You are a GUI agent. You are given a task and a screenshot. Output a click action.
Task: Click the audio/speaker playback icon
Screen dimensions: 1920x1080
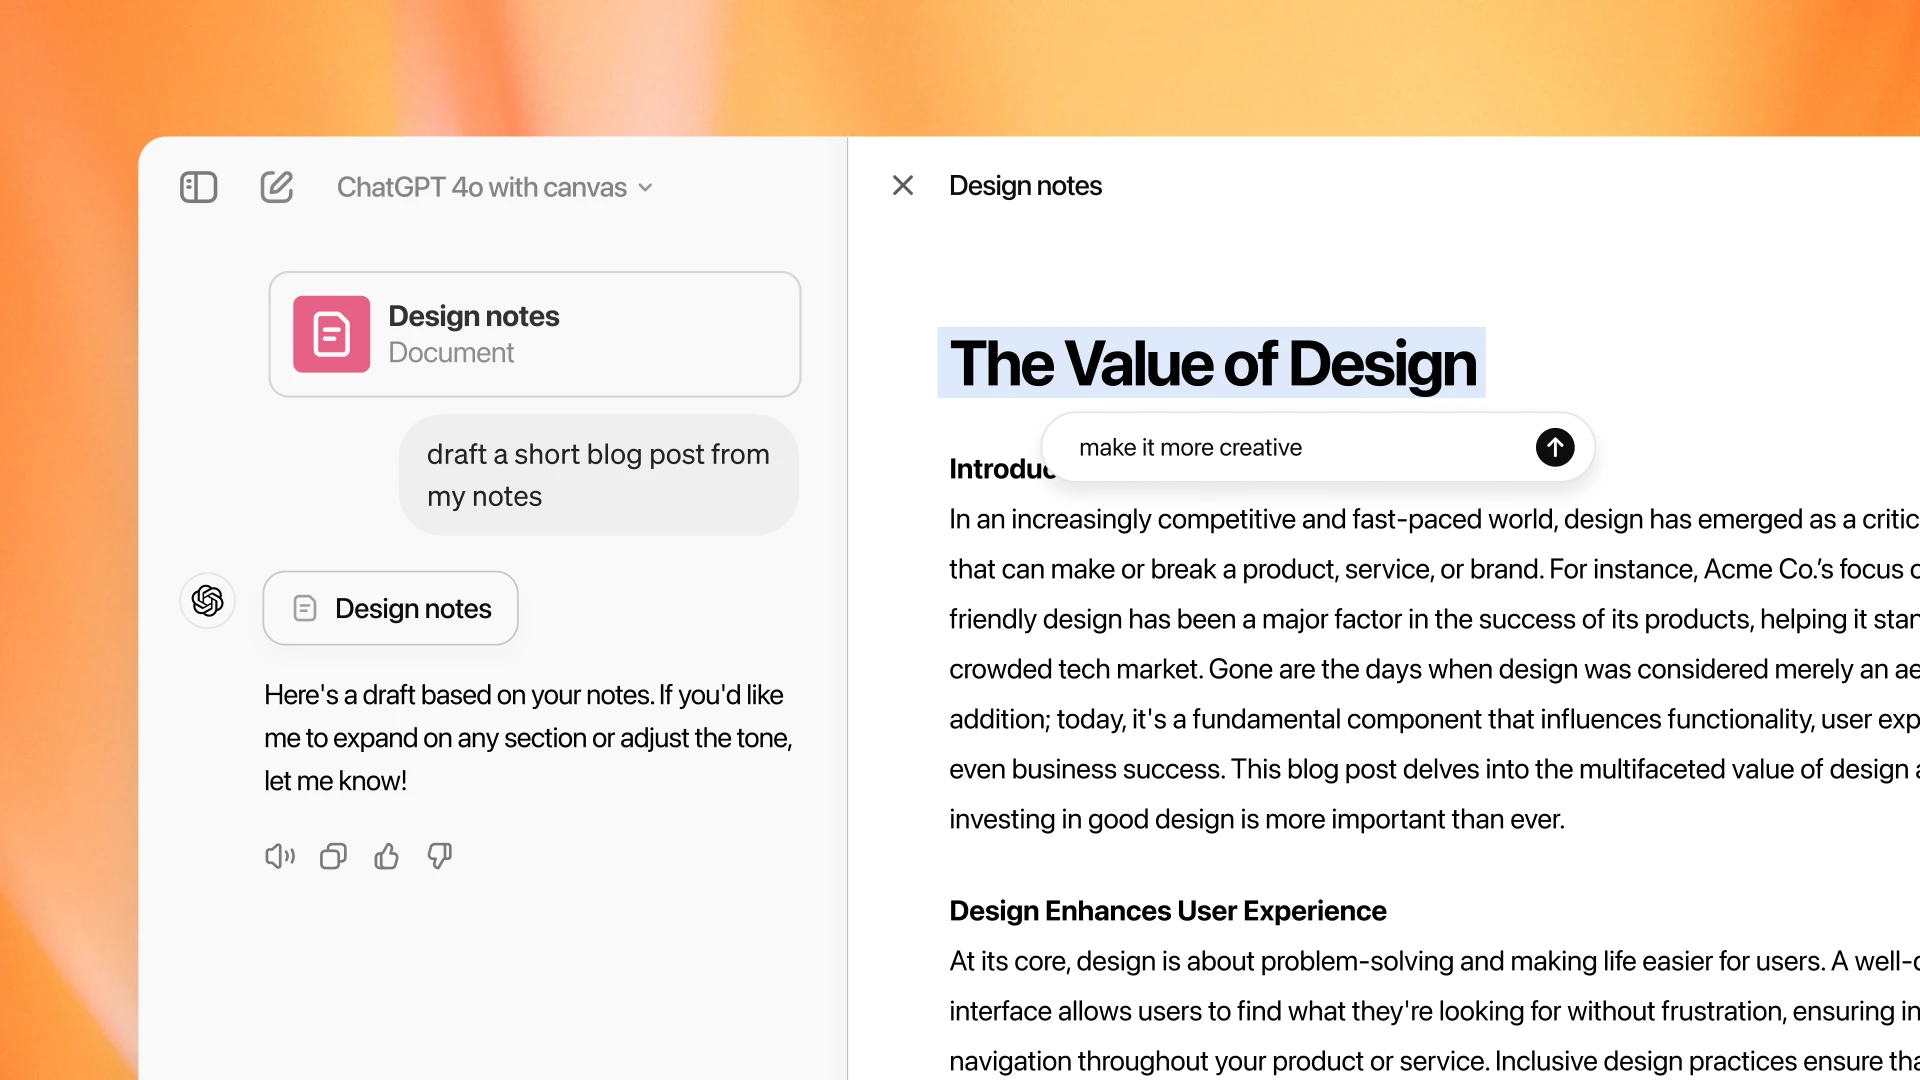tap(278, 857)
